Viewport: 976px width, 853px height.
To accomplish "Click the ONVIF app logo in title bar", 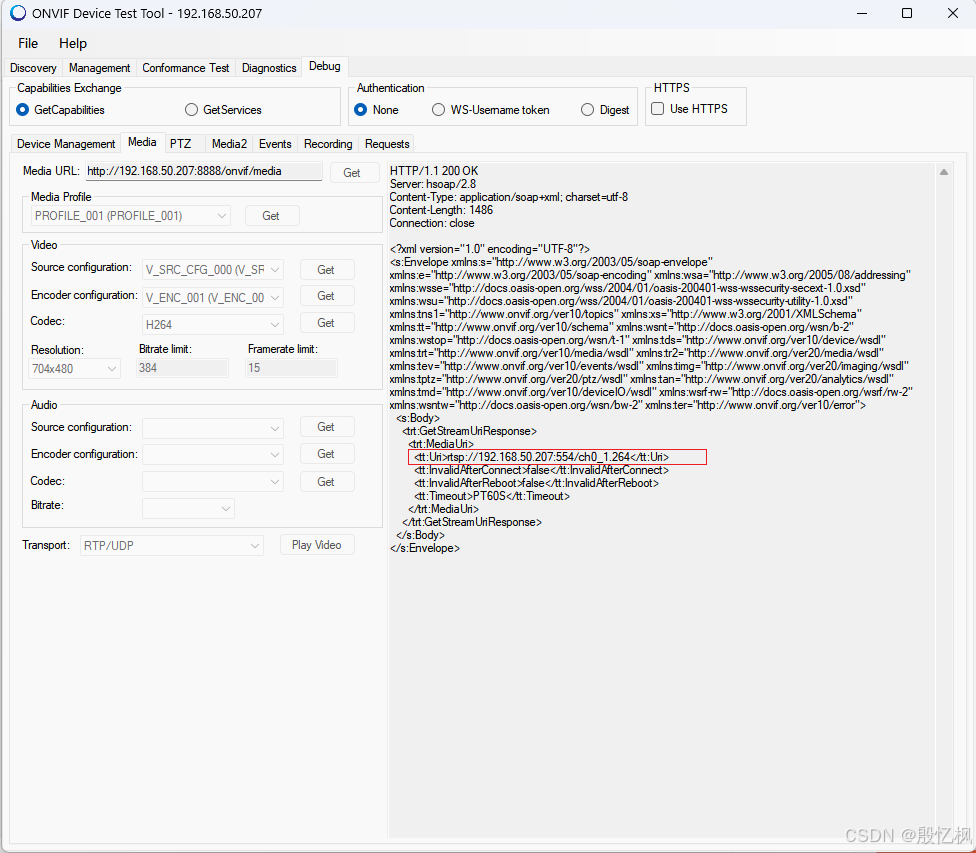I will tap(18, 12).
